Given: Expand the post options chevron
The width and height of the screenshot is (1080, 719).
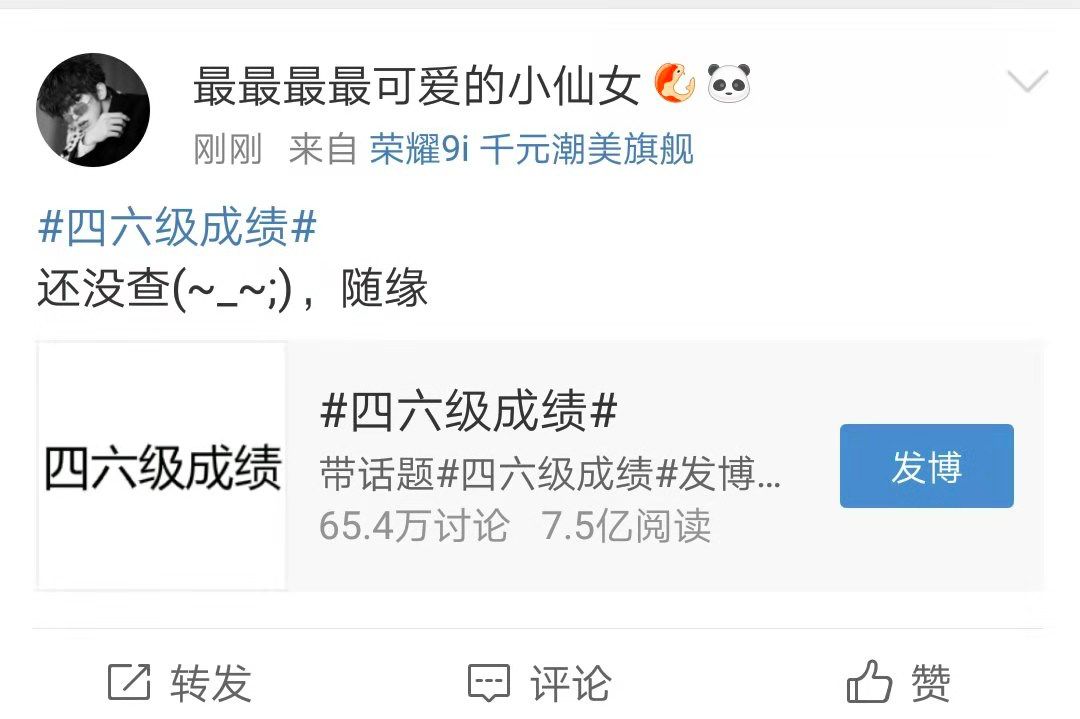Looking at the screenshot, I should pos(1027,81).
